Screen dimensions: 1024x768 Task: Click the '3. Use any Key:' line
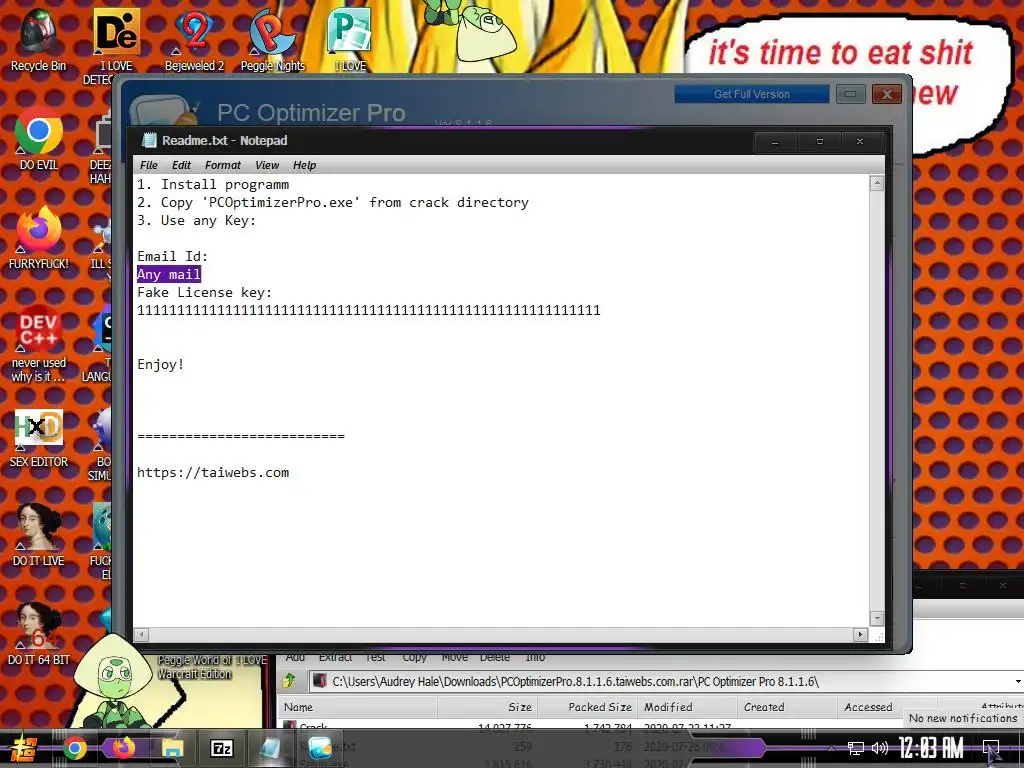point(197,221)
